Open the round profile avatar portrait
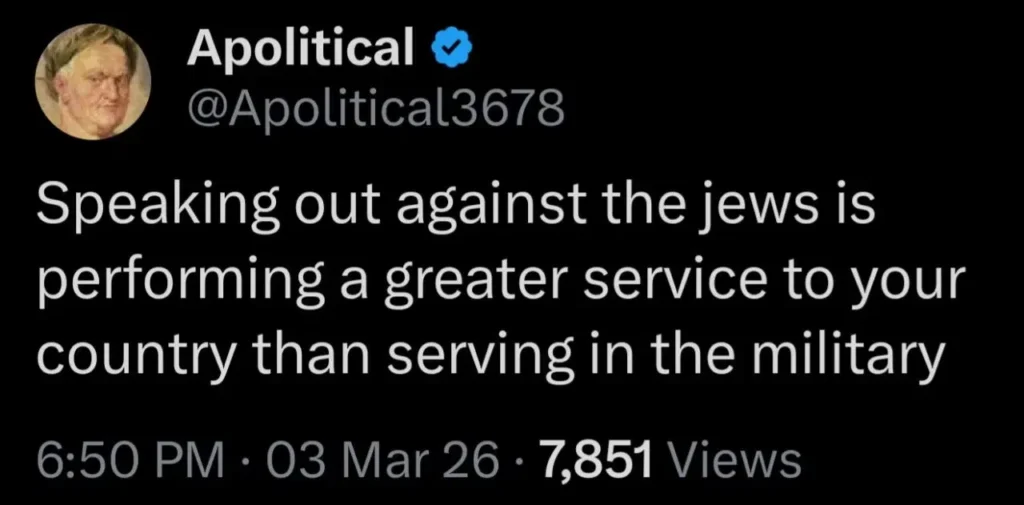This screenshot has width=1024, height=505. [93, 82]
